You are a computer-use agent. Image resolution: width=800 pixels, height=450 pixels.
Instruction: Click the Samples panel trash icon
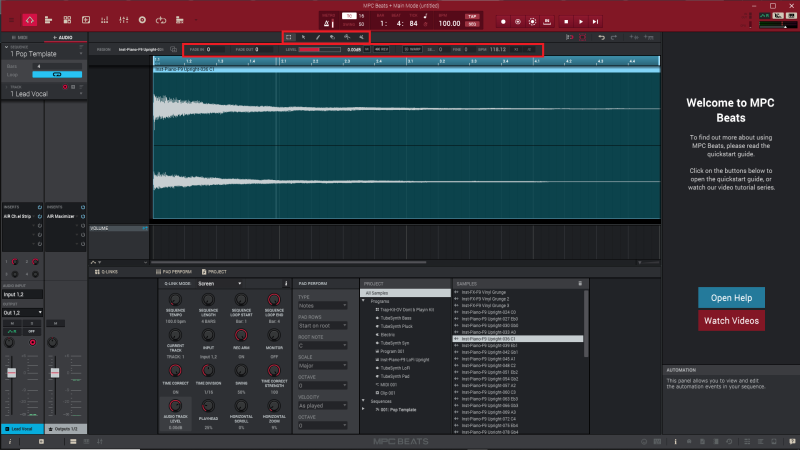pos(579,283)
